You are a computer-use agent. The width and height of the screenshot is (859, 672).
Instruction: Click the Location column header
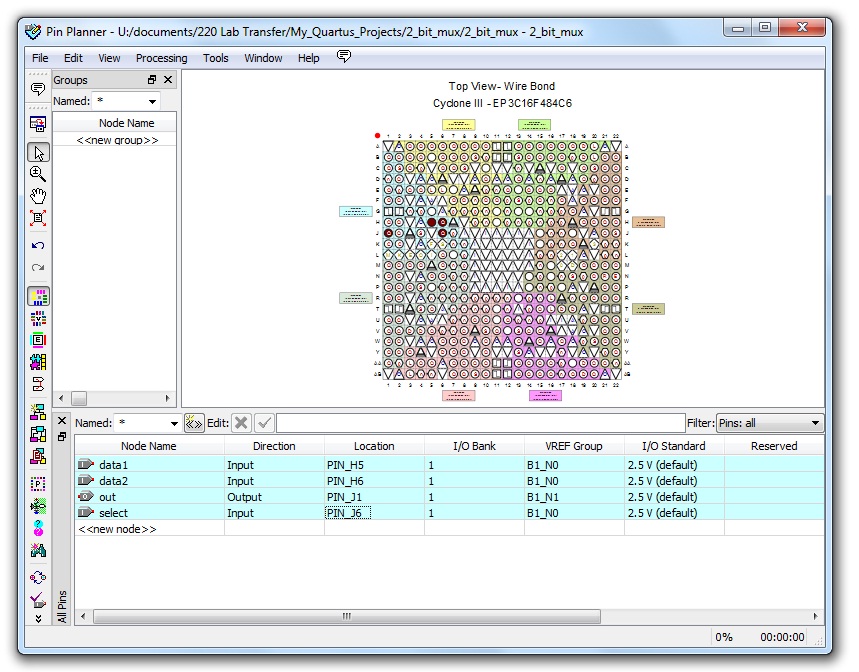click(x=374, y=446)
